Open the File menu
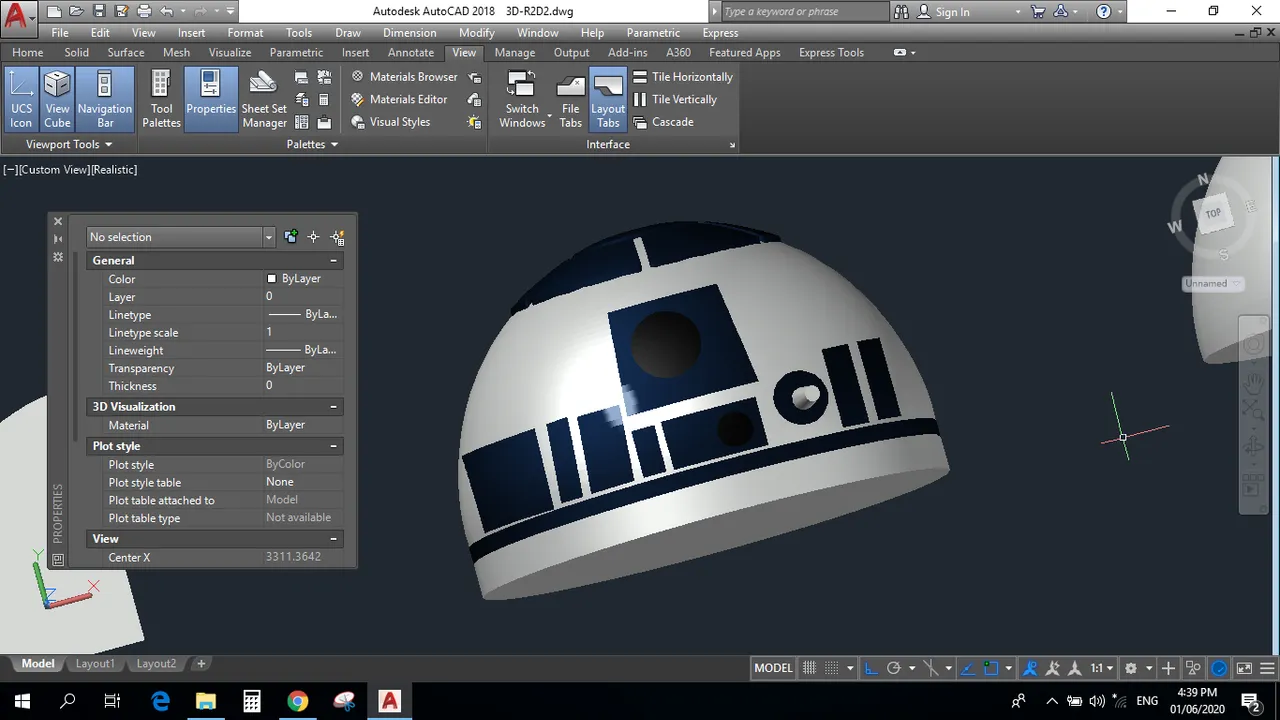The height and width of the screenshot is (720, 1280). coord(60,33)
